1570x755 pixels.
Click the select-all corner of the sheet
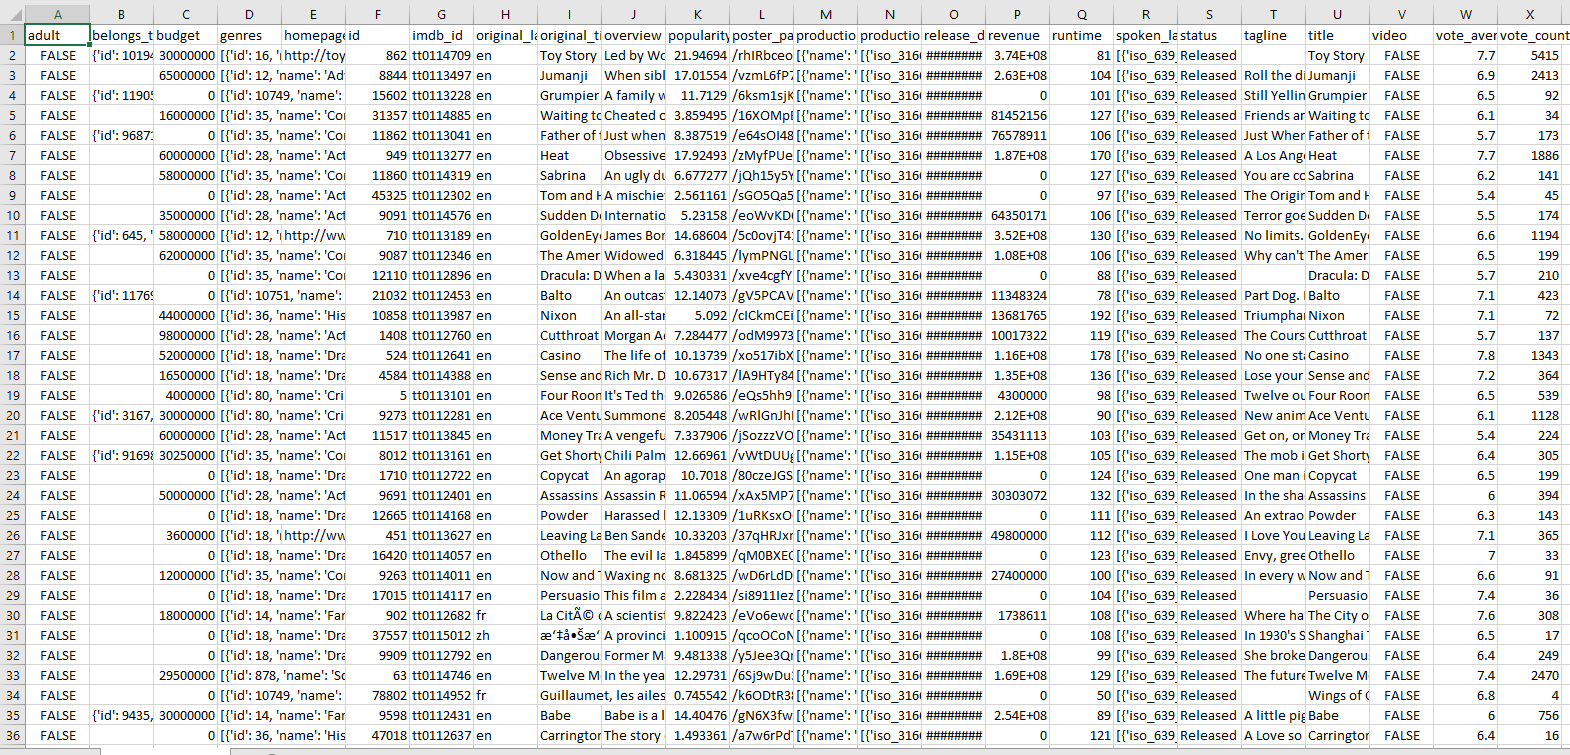[x=12, y=14]
